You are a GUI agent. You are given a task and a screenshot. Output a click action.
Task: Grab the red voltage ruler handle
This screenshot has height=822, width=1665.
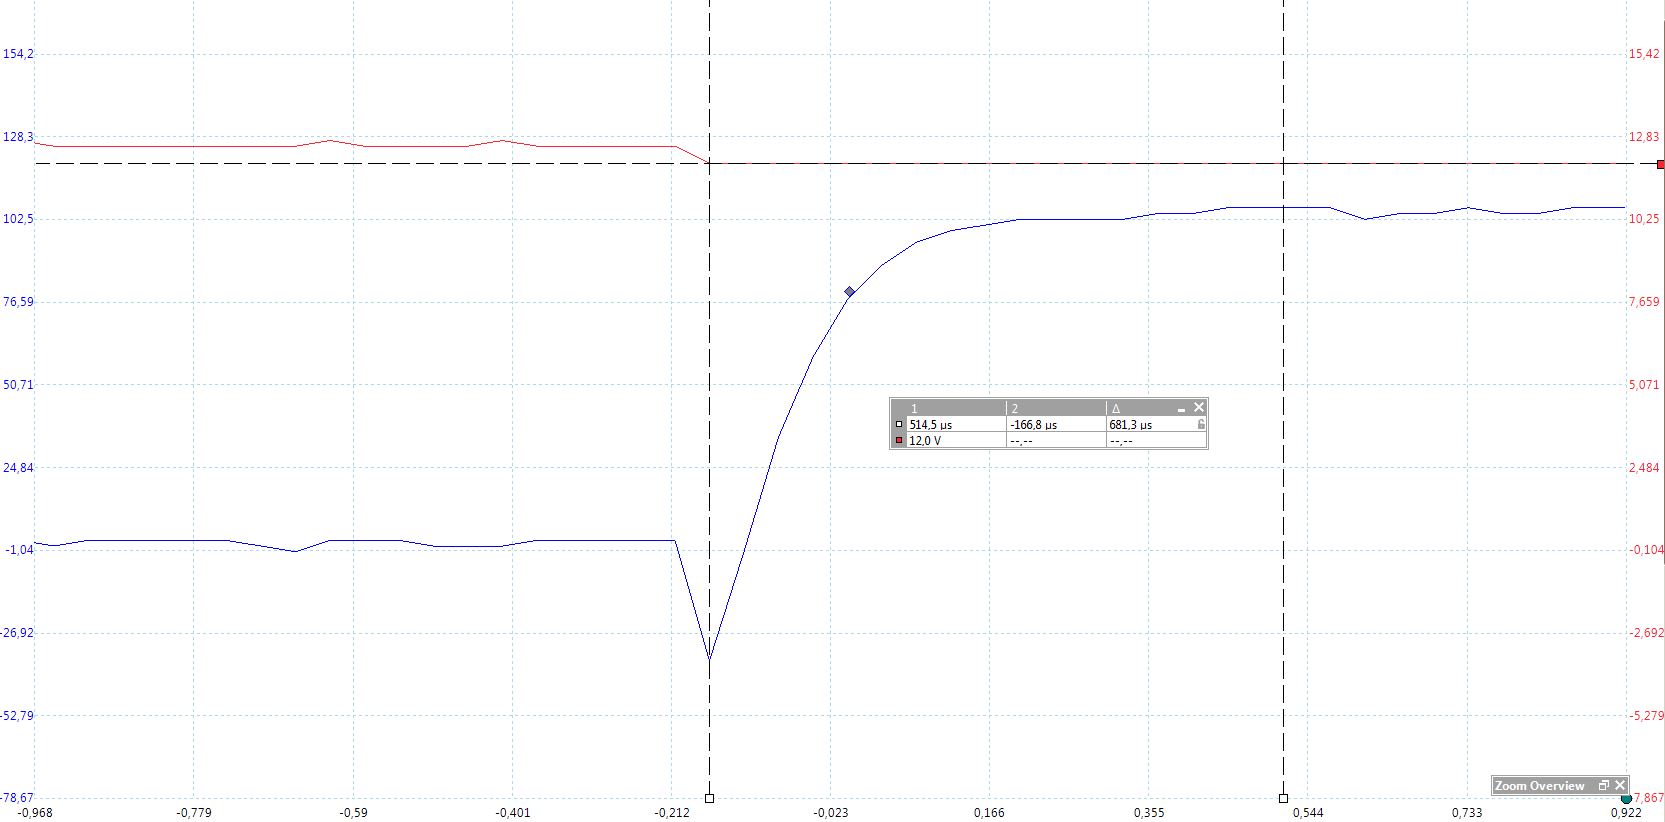[x=1660, y=164]
